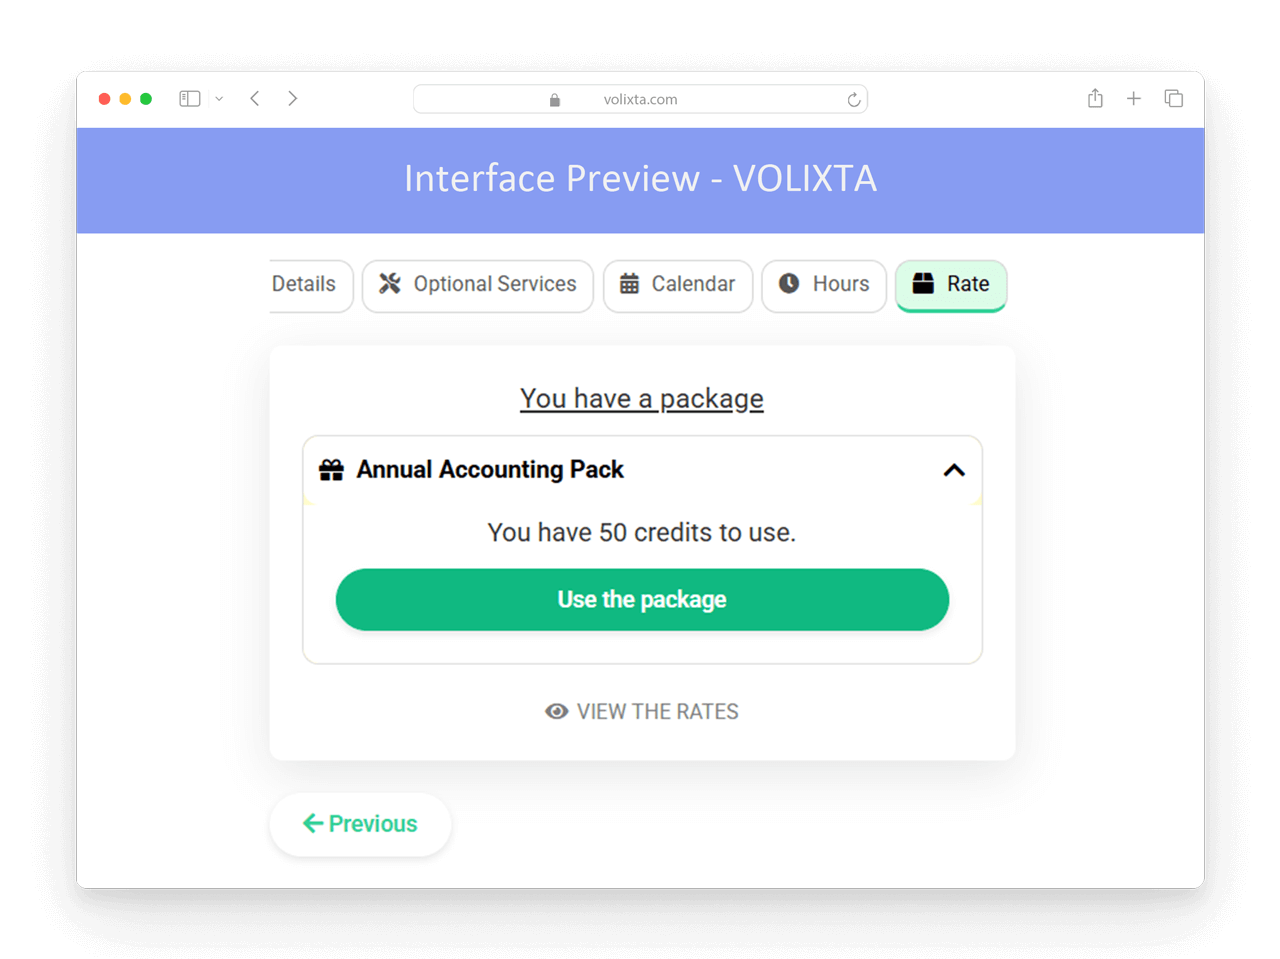The height and width of the screenshot is (959, 1280).
Task: Click the calendar icon on the Calendar tab
Action: [x=629, y=284]
